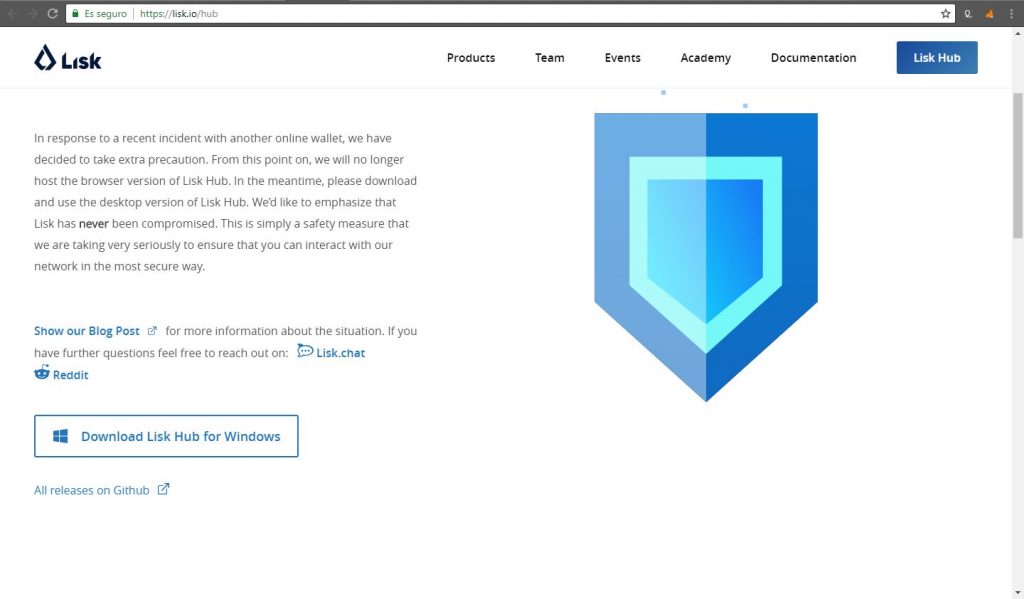Click the Lisk logo
Viewport: 1024px width, 599px height.
(x=67, y=58)
